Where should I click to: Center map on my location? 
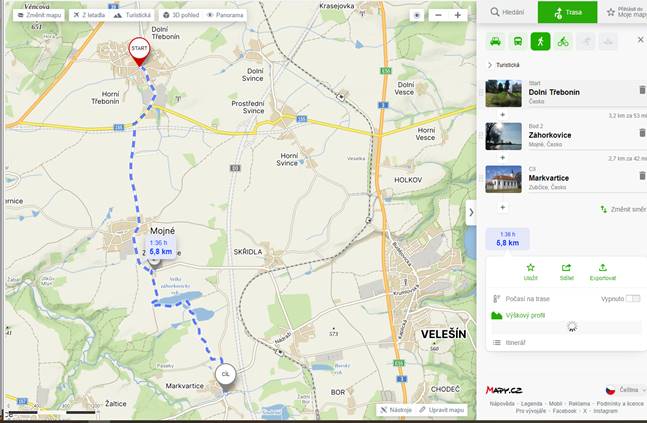point(417,15)
